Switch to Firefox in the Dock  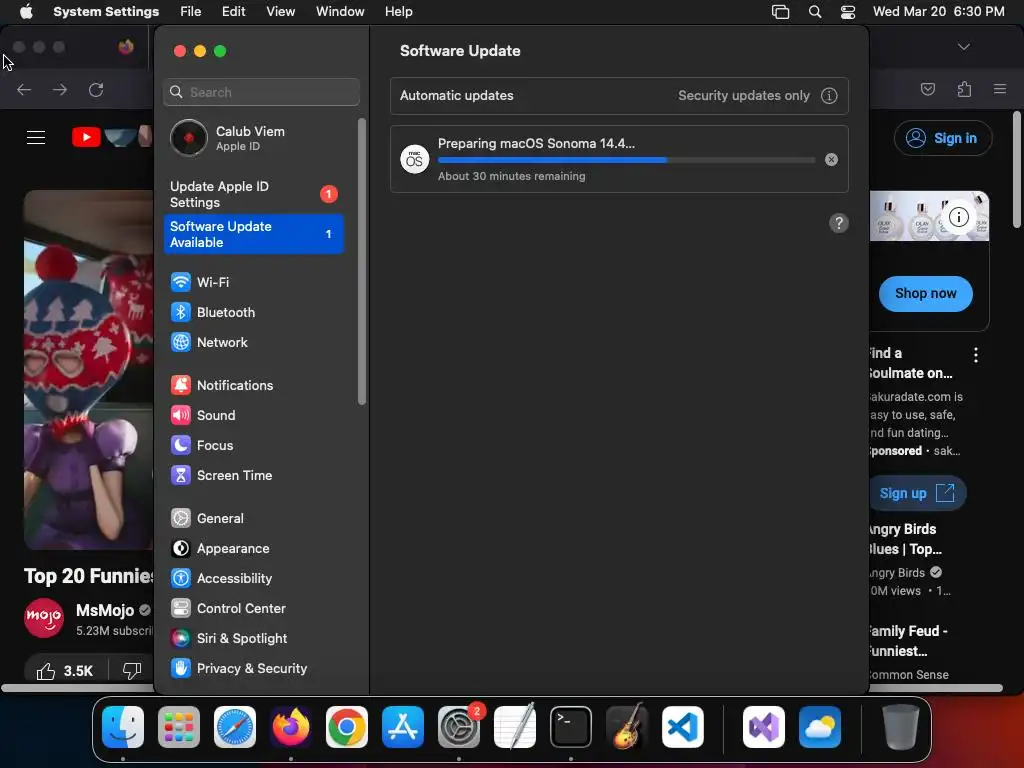click(291, 727)
